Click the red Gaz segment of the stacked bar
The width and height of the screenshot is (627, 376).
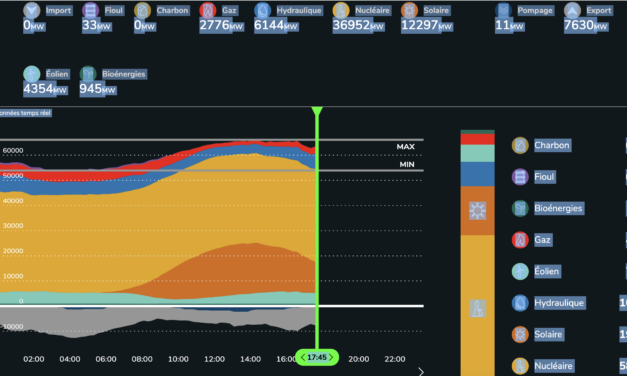tap(477, 139)
